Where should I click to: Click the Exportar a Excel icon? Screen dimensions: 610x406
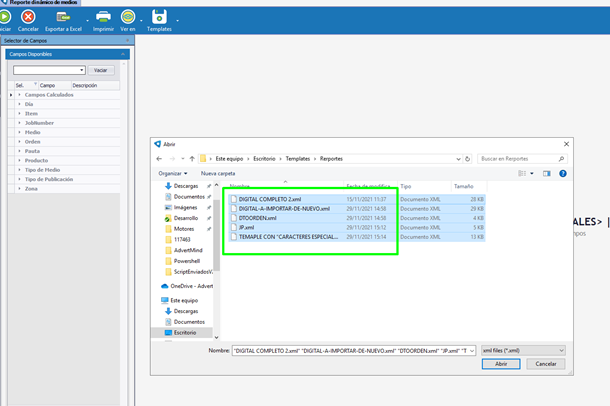pyautogui.click(x=63, y=17)
